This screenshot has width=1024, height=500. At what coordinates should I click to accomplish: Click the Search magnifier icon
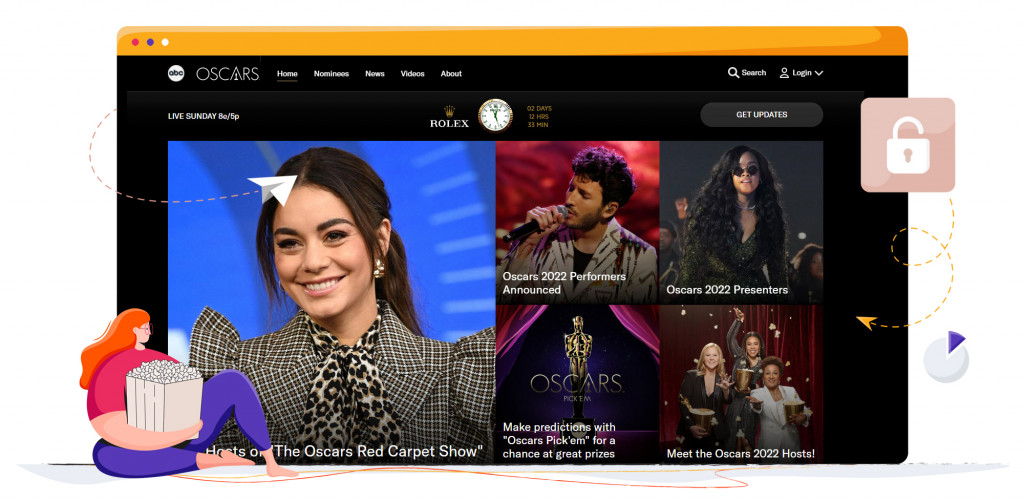[733, 73]
